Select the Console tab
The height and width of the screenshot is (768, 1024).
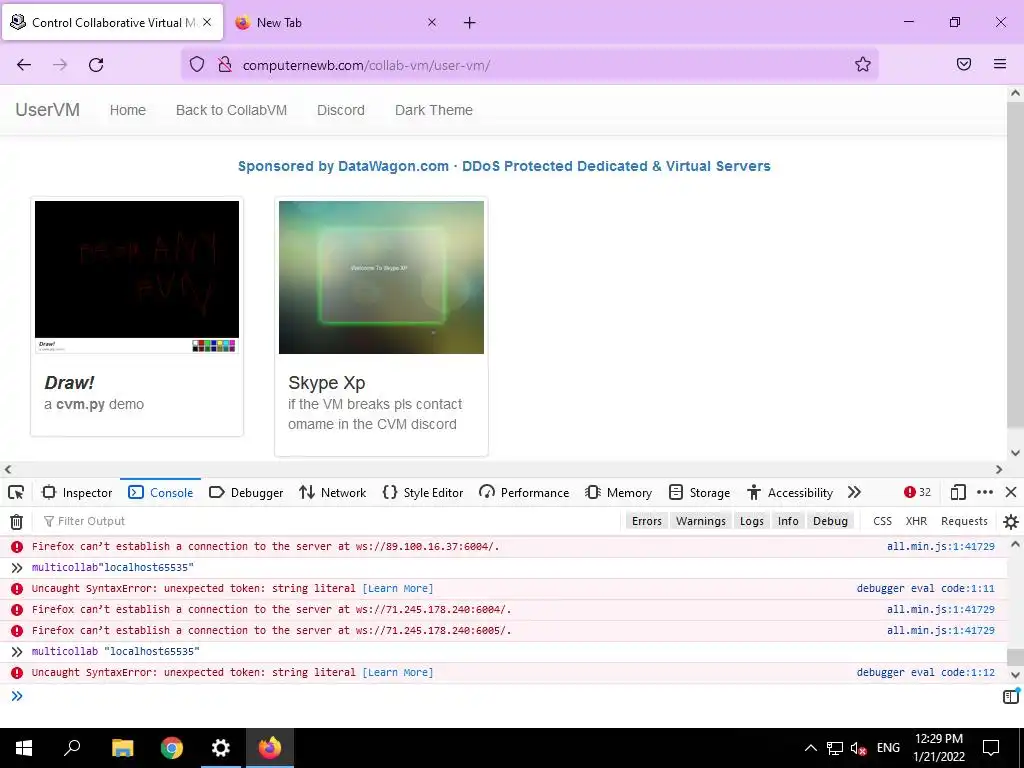(x=161, y=492)
